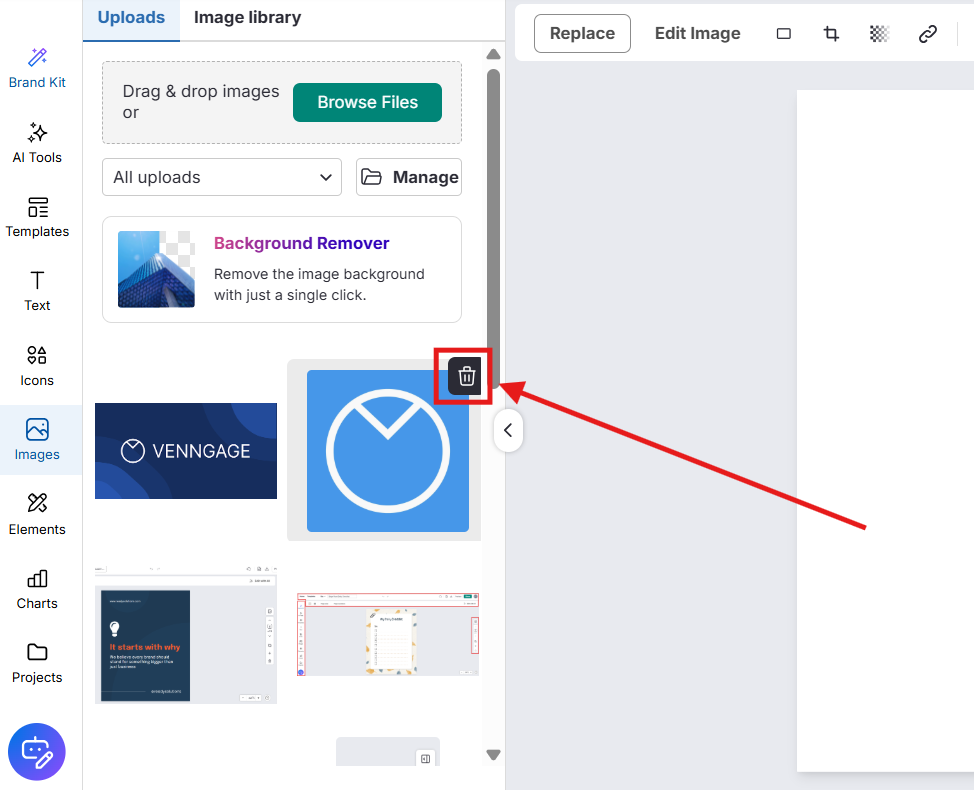Click the trash icon on clock image

click(466, 377)
